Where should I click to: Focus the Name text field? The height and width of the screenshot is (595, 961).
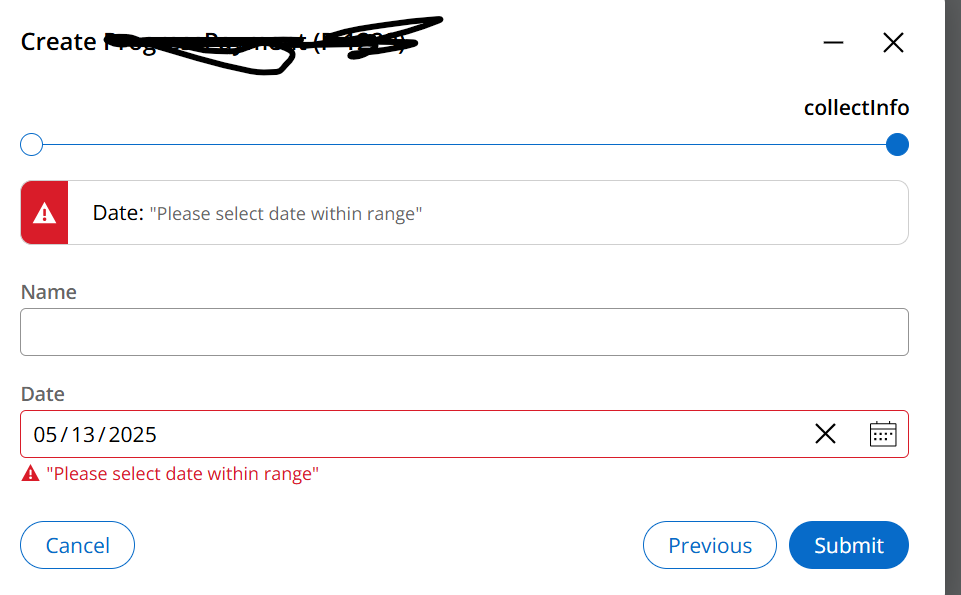[x=464, y=332]
